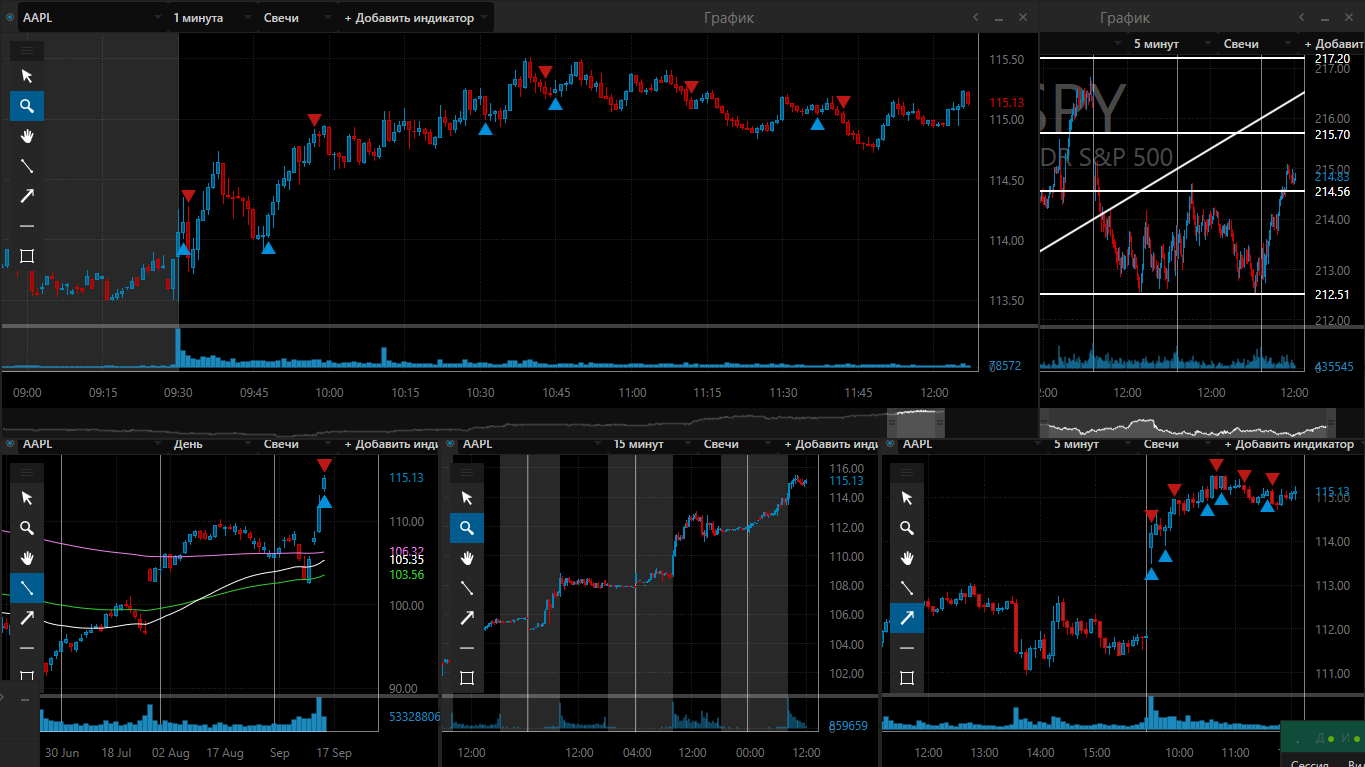Click the AAPL symbol field in the День chart

(91, 444)
